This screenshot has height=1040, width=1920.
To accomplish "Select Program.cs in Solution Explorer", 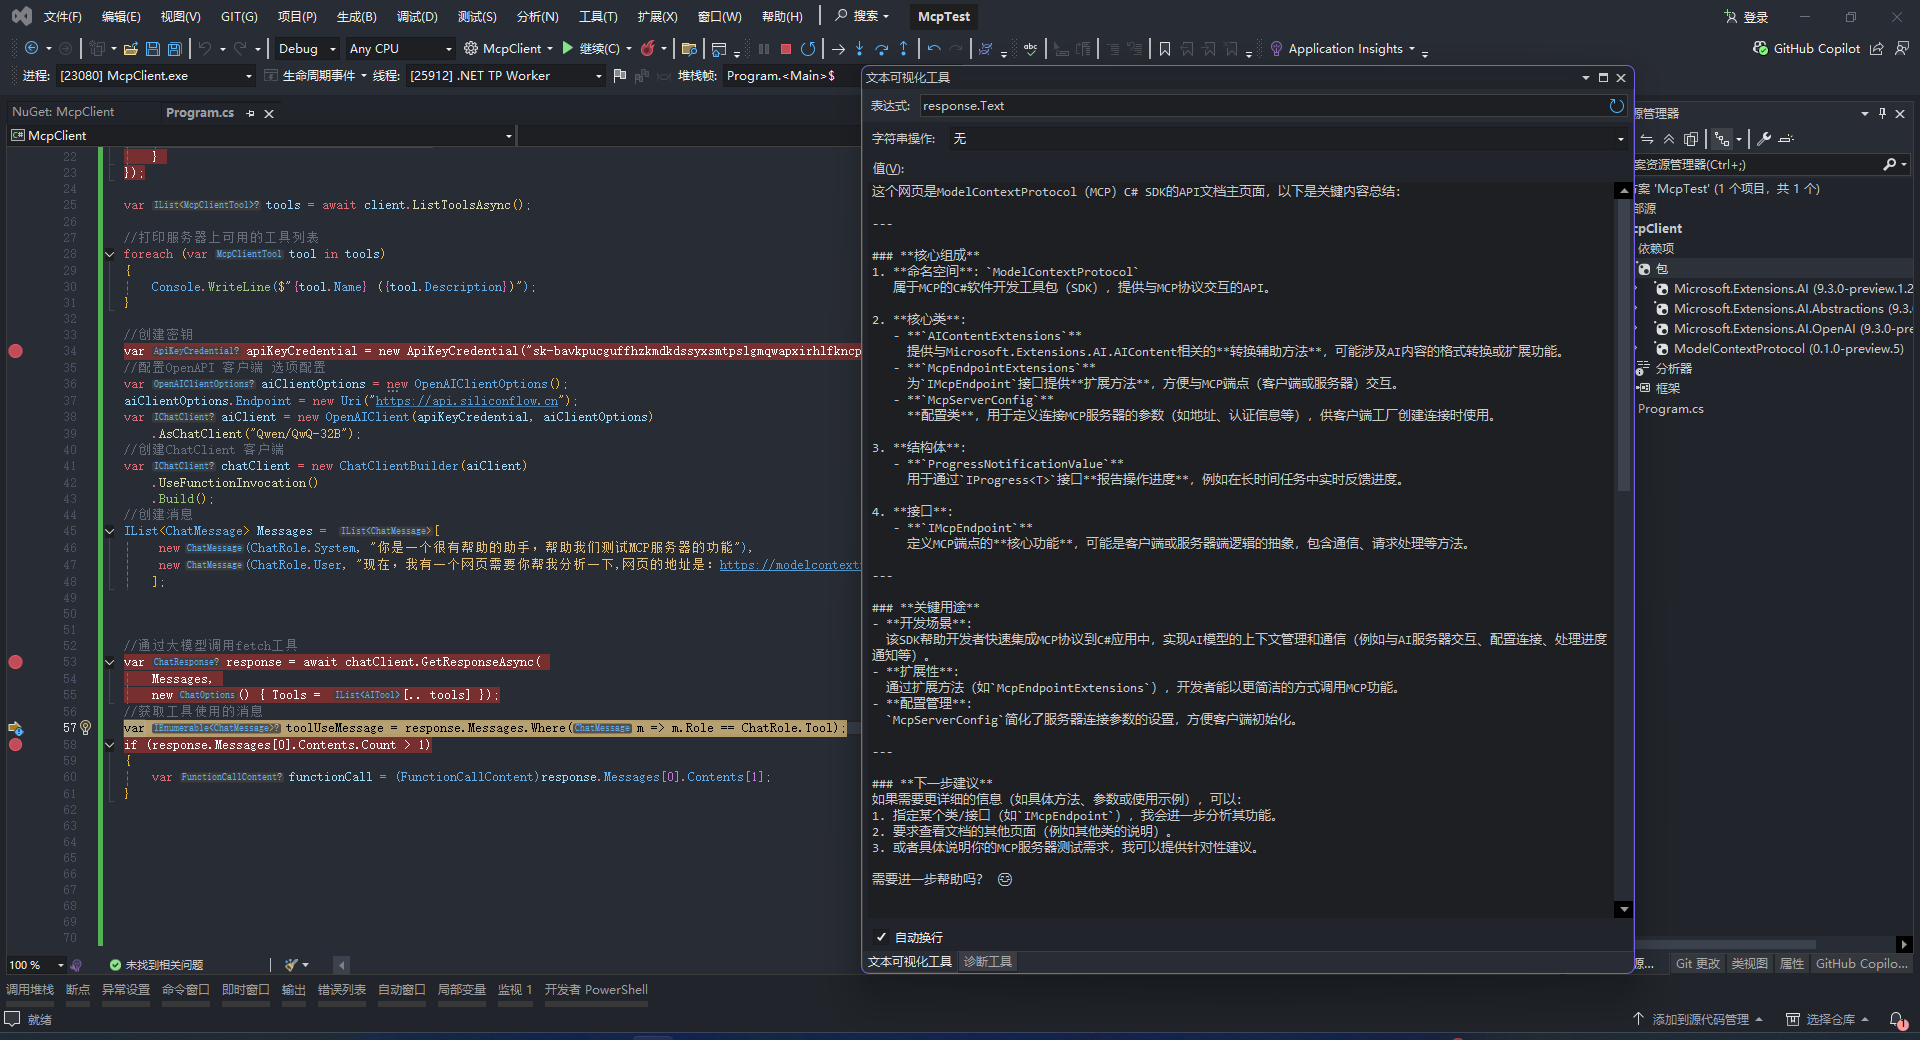I will tap(1670, 408).
